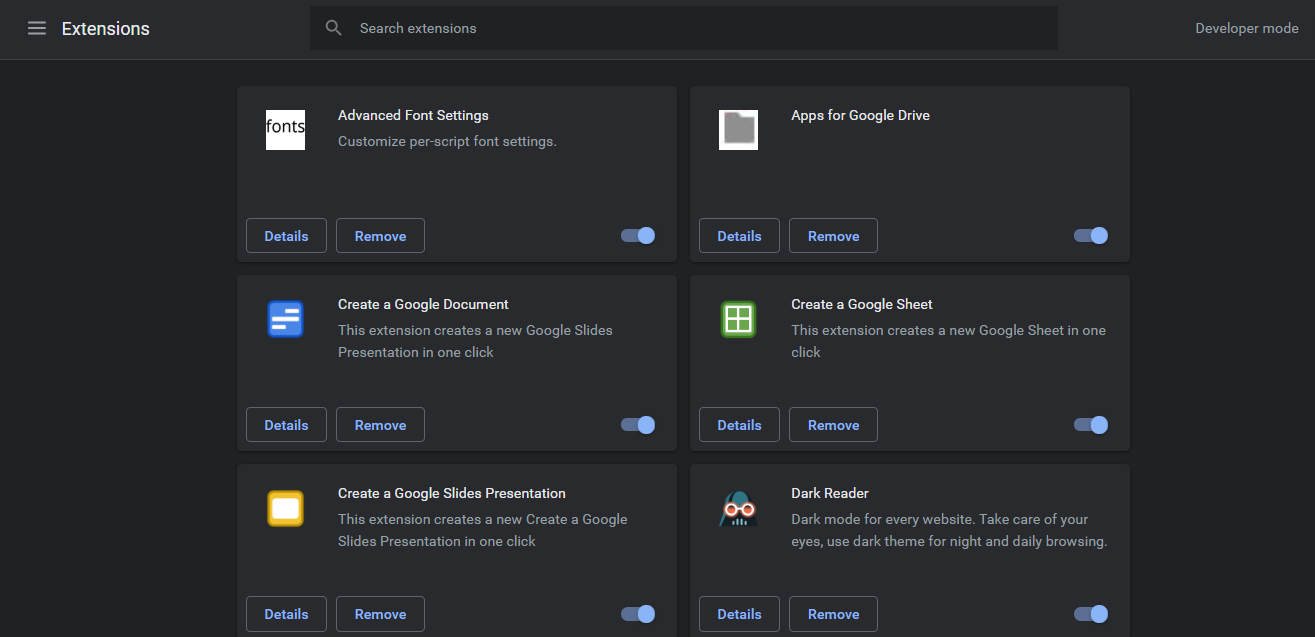Disable the Dark Reader extension toggle

1091,614
